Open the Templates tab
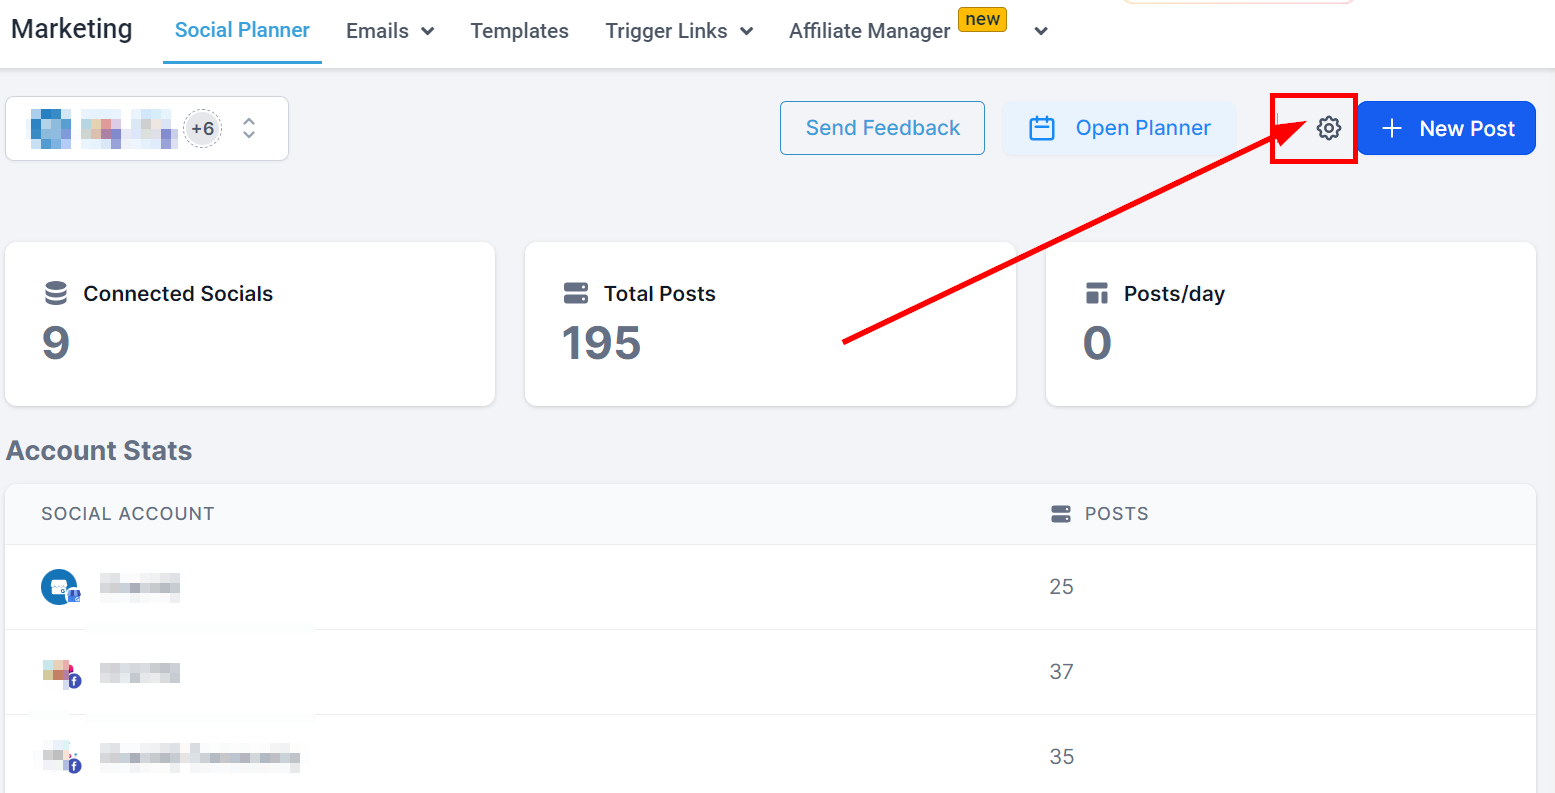1555x793 pixels. [519, 31]
